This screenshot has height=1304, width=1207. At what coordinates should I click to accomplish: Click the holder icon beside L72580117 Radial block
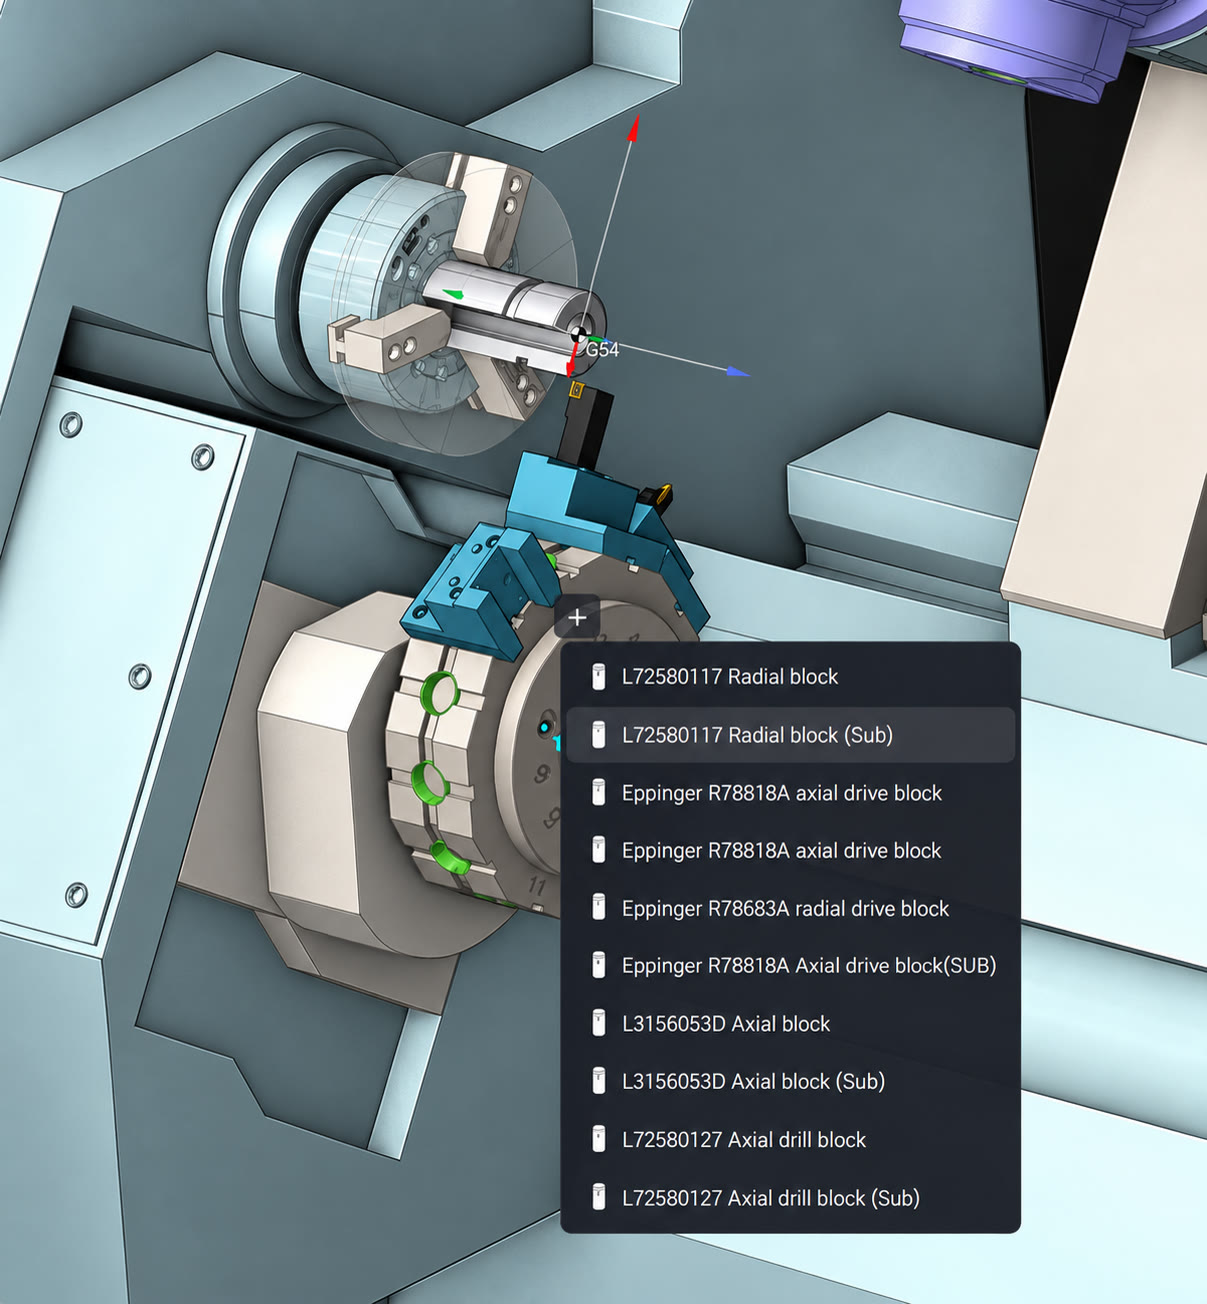598,677
